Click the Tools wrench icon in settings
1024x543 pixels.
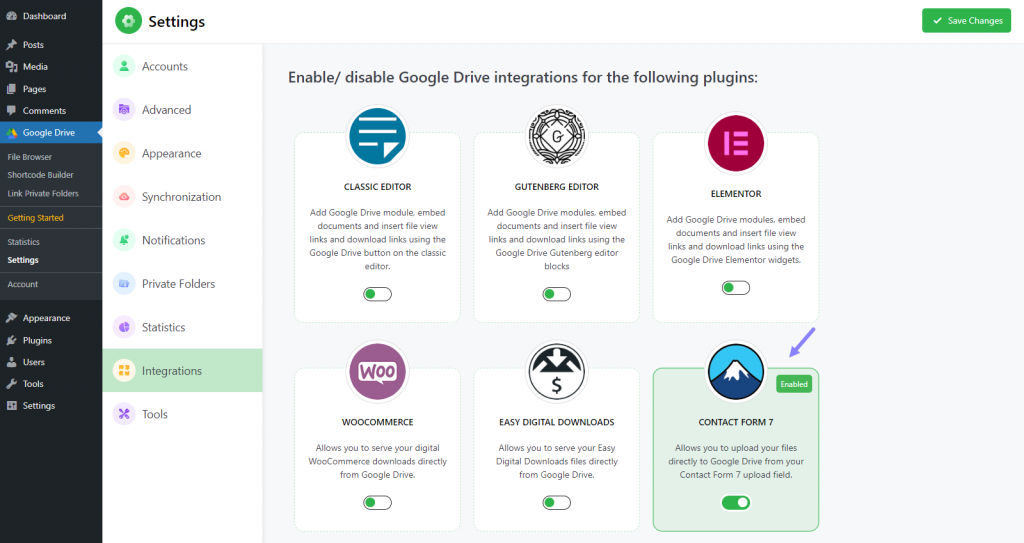[x=124, y=414]
